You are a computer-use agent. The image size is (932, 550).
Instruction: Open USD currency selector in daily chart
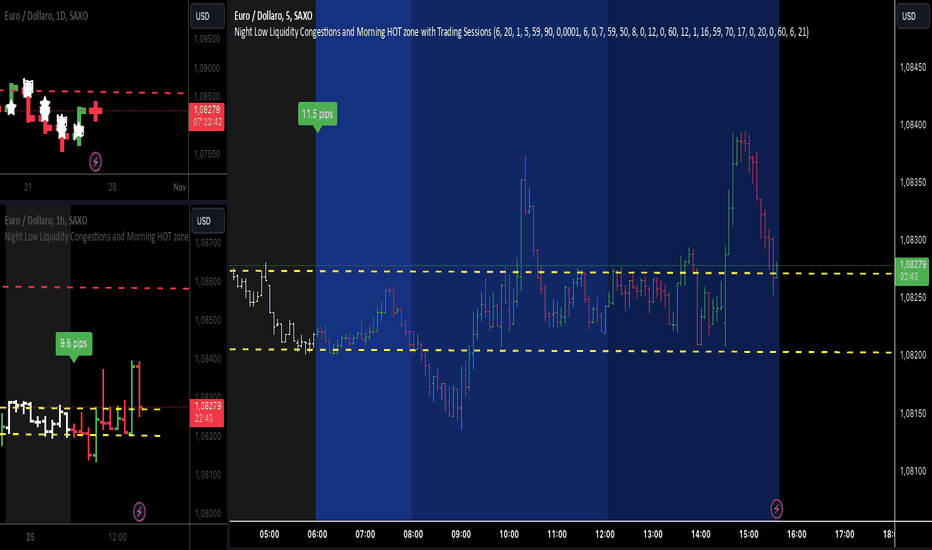tap(207, 16)
